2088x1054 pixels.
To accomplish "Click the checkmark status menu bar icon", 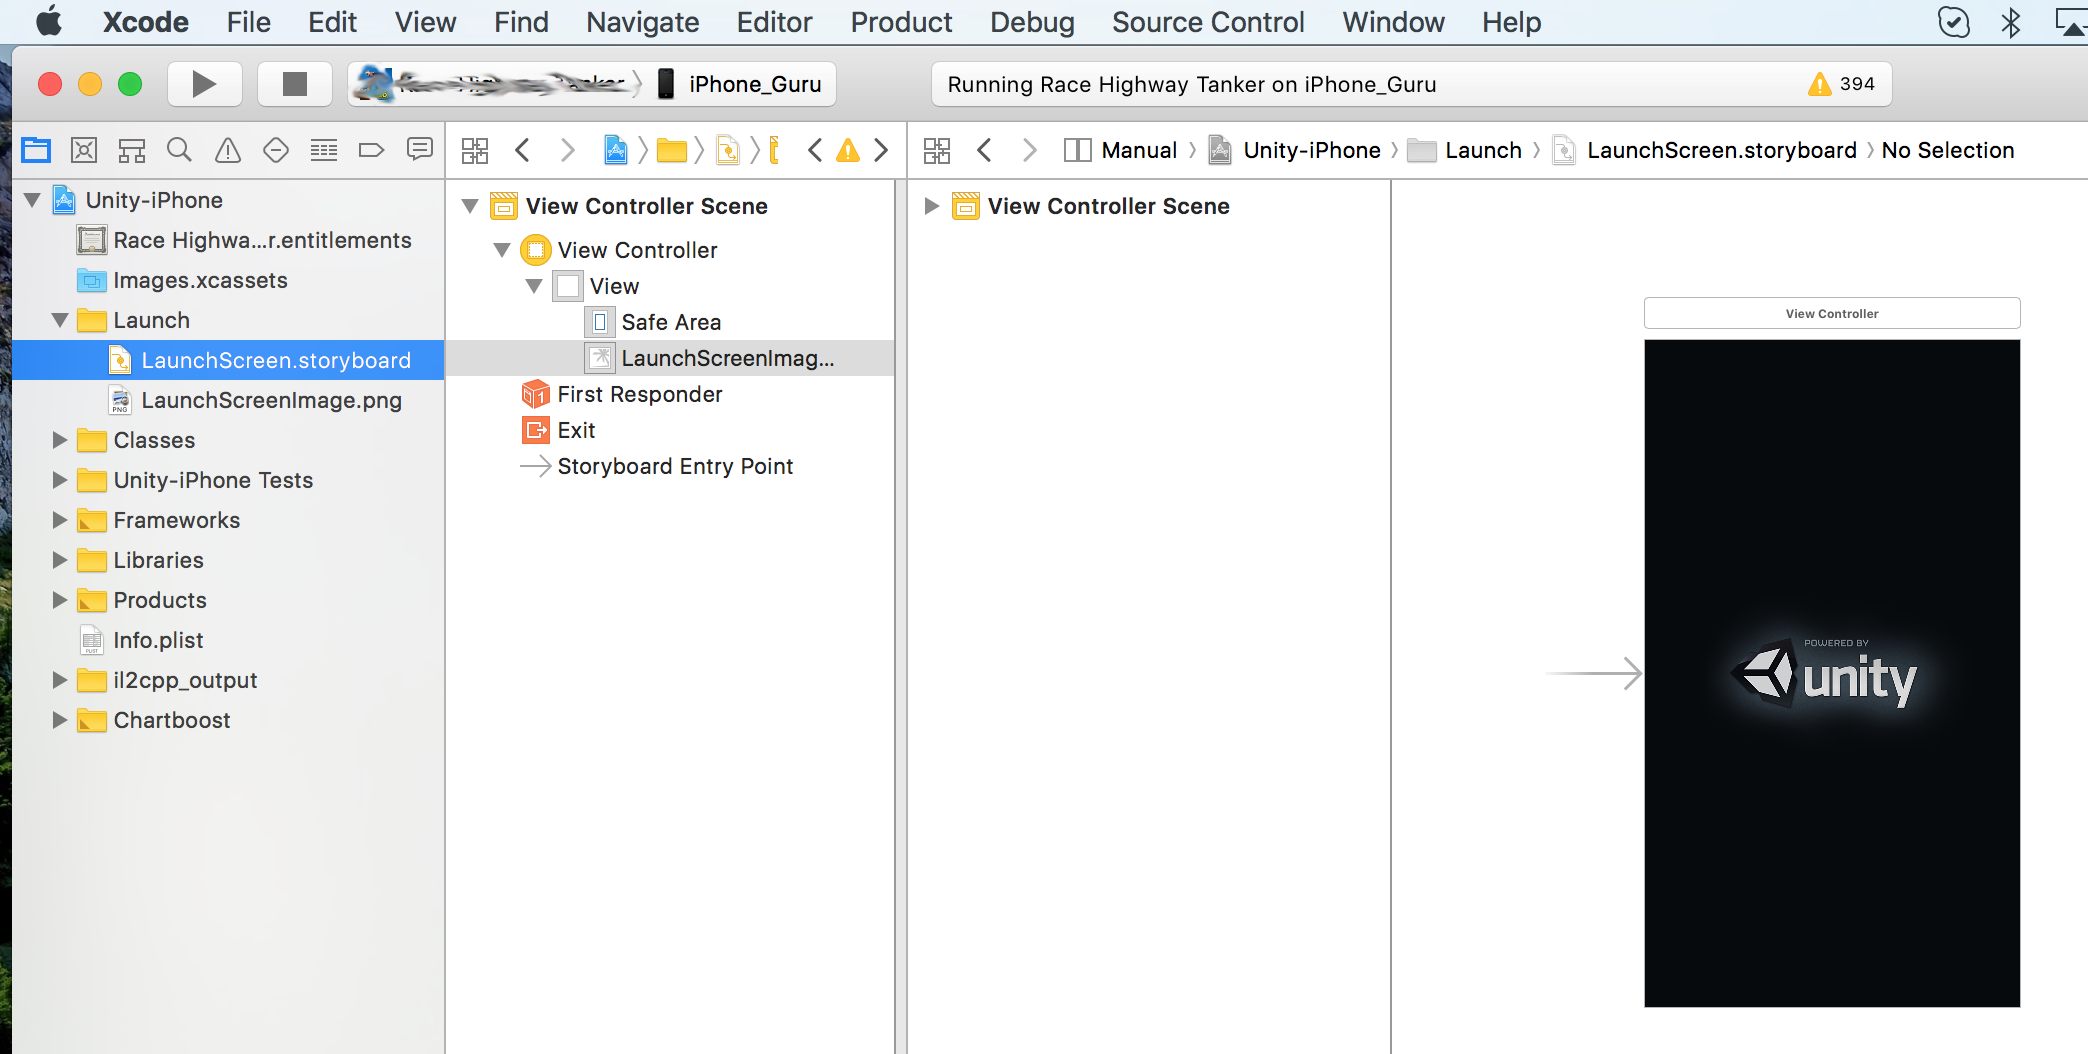I will click(1953, 22).
